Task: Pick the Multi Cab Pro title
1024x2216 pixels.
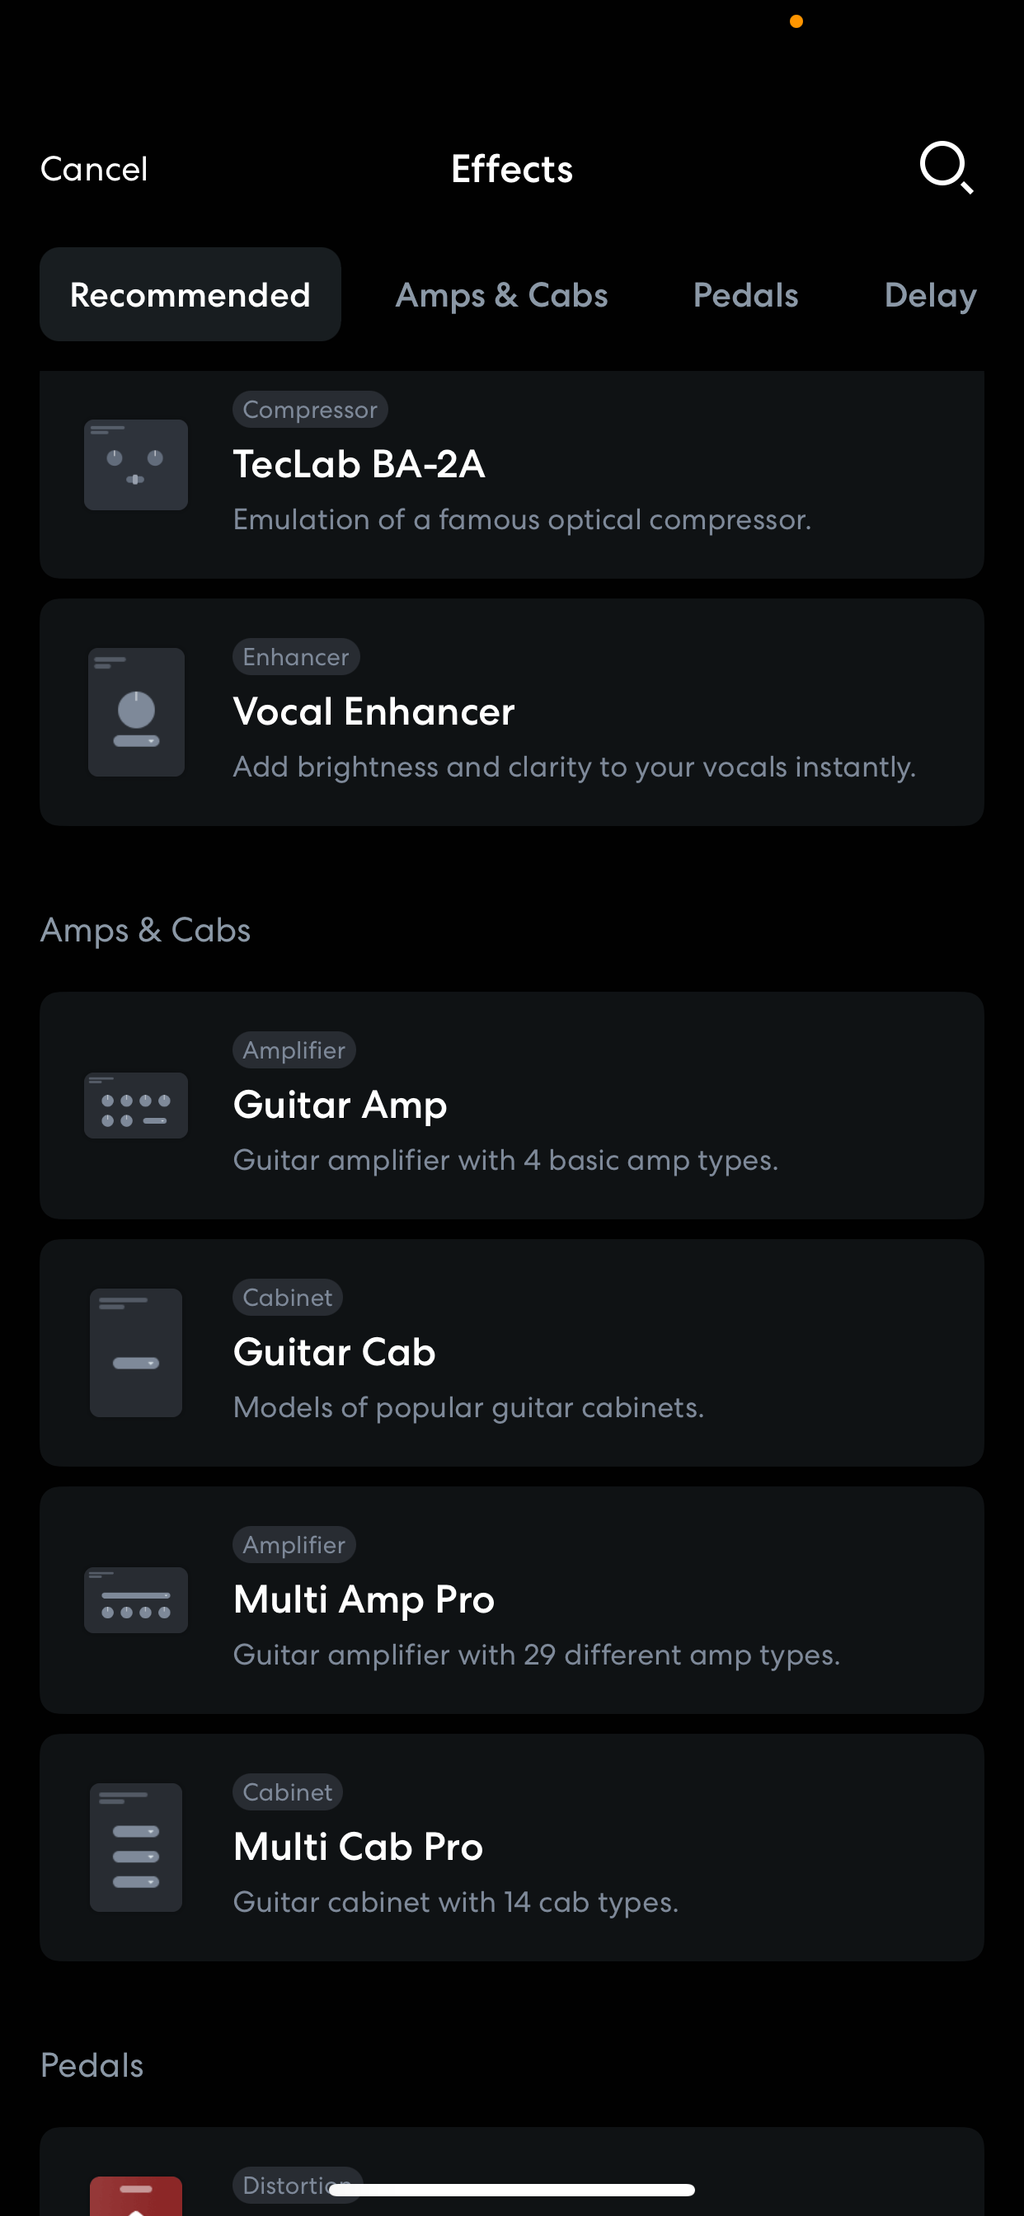Action: pyautogui.click(x=358, y=1847)
